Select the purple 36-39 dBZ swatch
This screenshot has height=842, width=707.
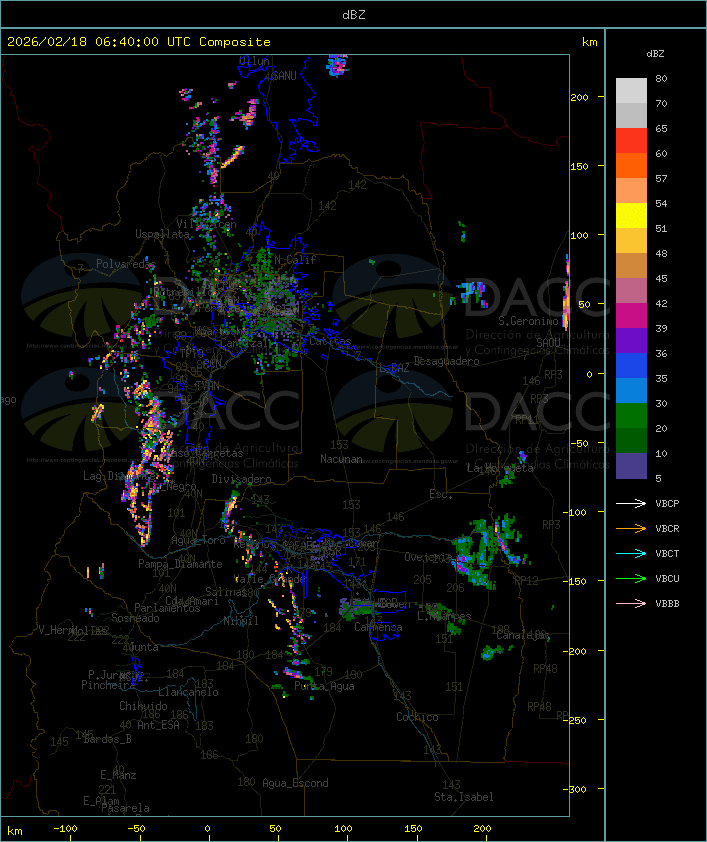[x=631, y=340]
